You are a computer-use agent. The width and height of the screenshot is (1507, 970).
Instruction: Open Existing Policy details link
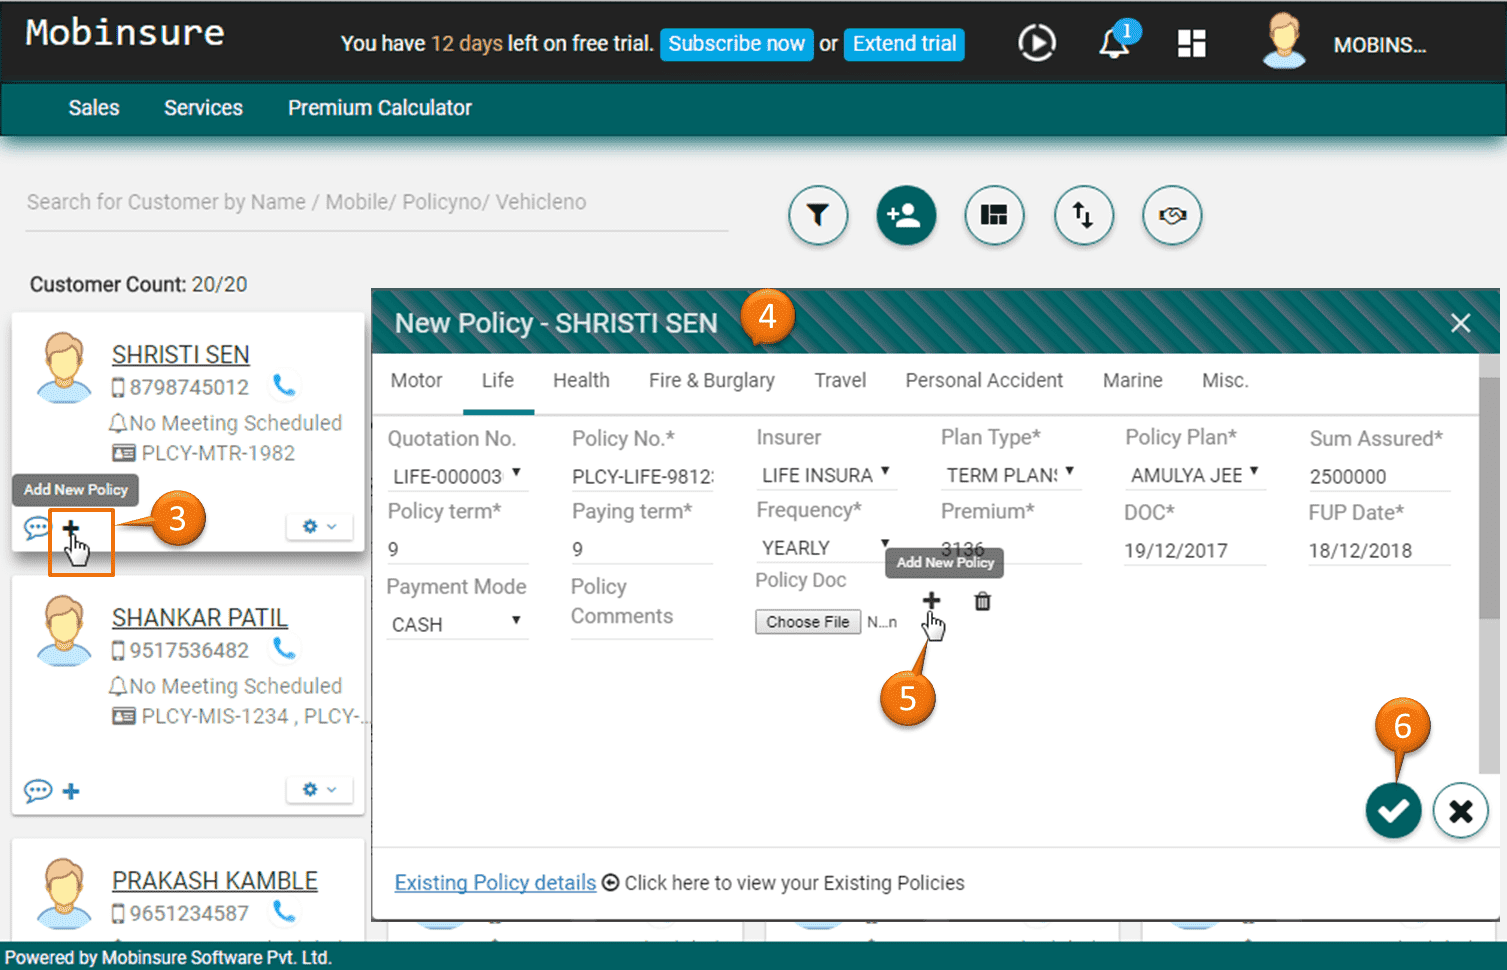point(495,883)
